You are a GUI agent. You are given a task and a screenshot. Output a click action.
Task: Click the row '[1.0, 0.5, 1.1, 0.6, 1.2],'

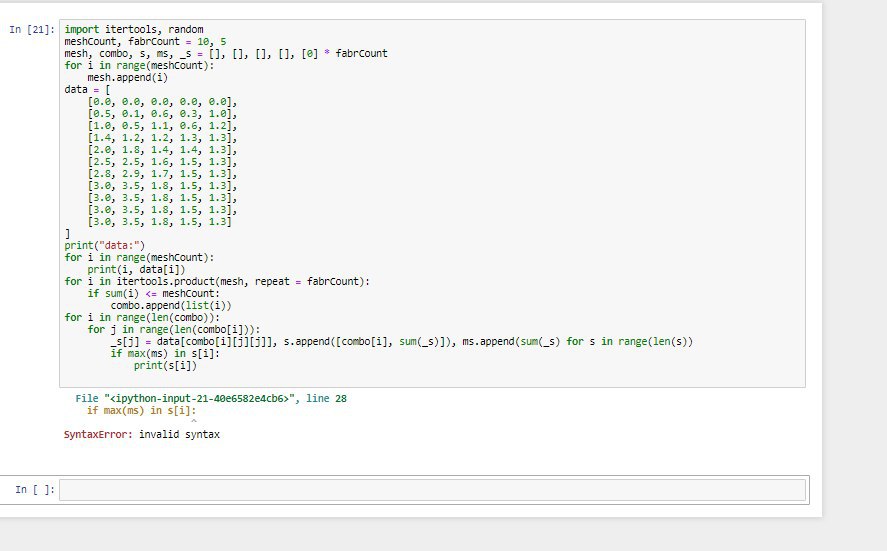[162, 126]
